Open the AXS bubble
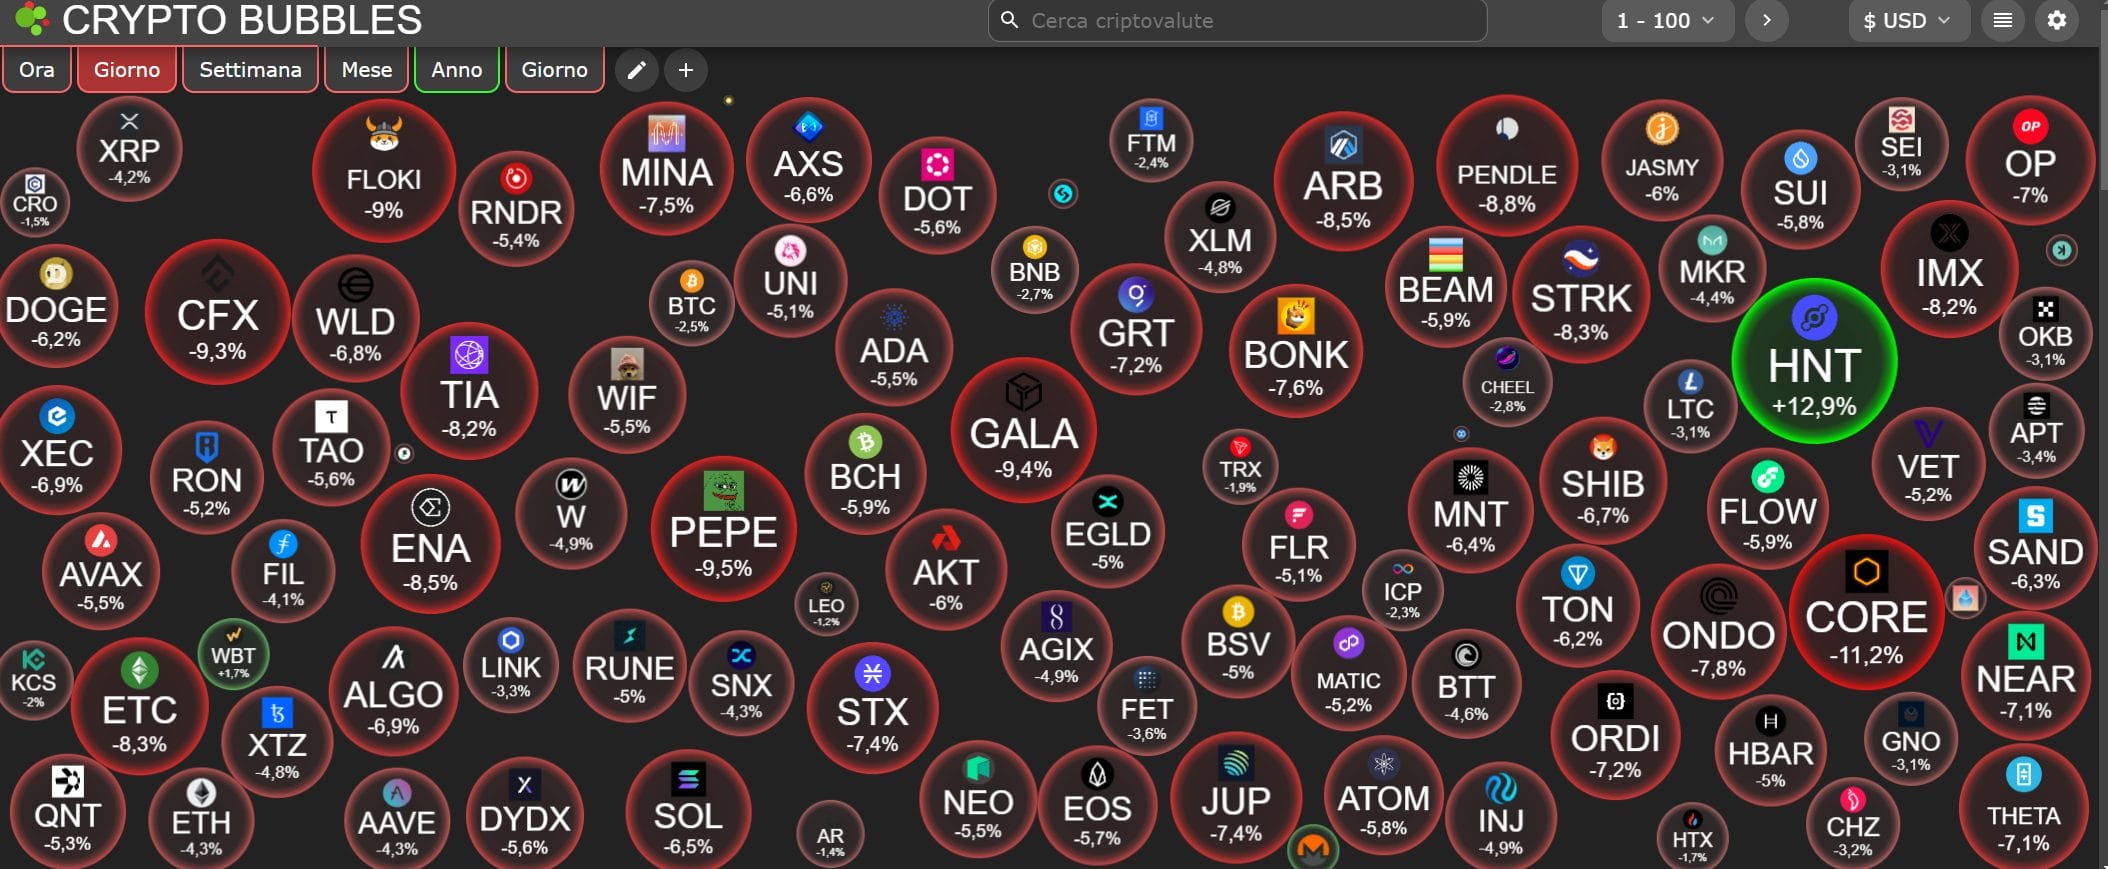 809,160
